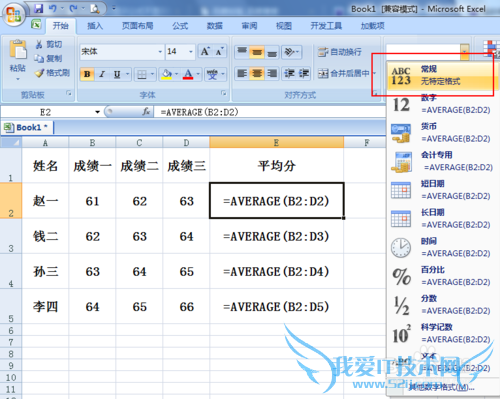The image size is (500, 399).
Task: Select 数字 number format
Action: point(442,104)
